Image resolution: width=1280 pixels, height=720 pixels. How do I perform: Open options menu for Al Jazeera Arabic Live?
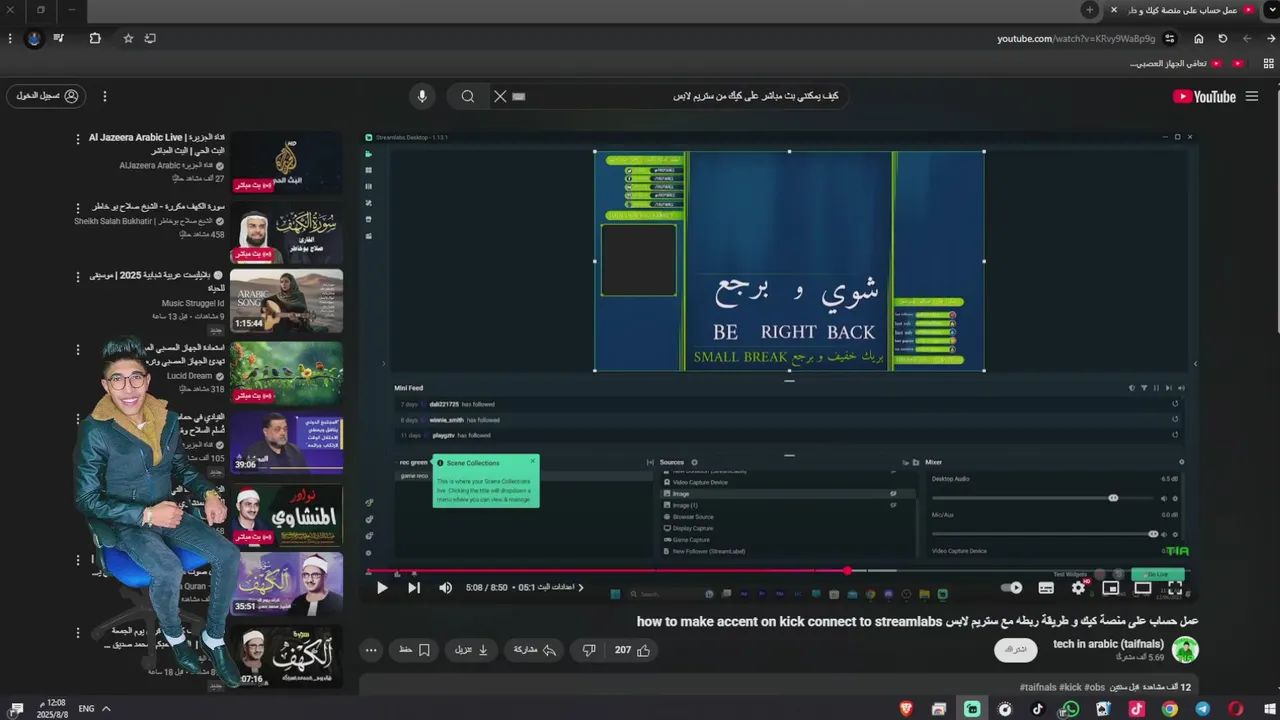click(x=78, y=139)
